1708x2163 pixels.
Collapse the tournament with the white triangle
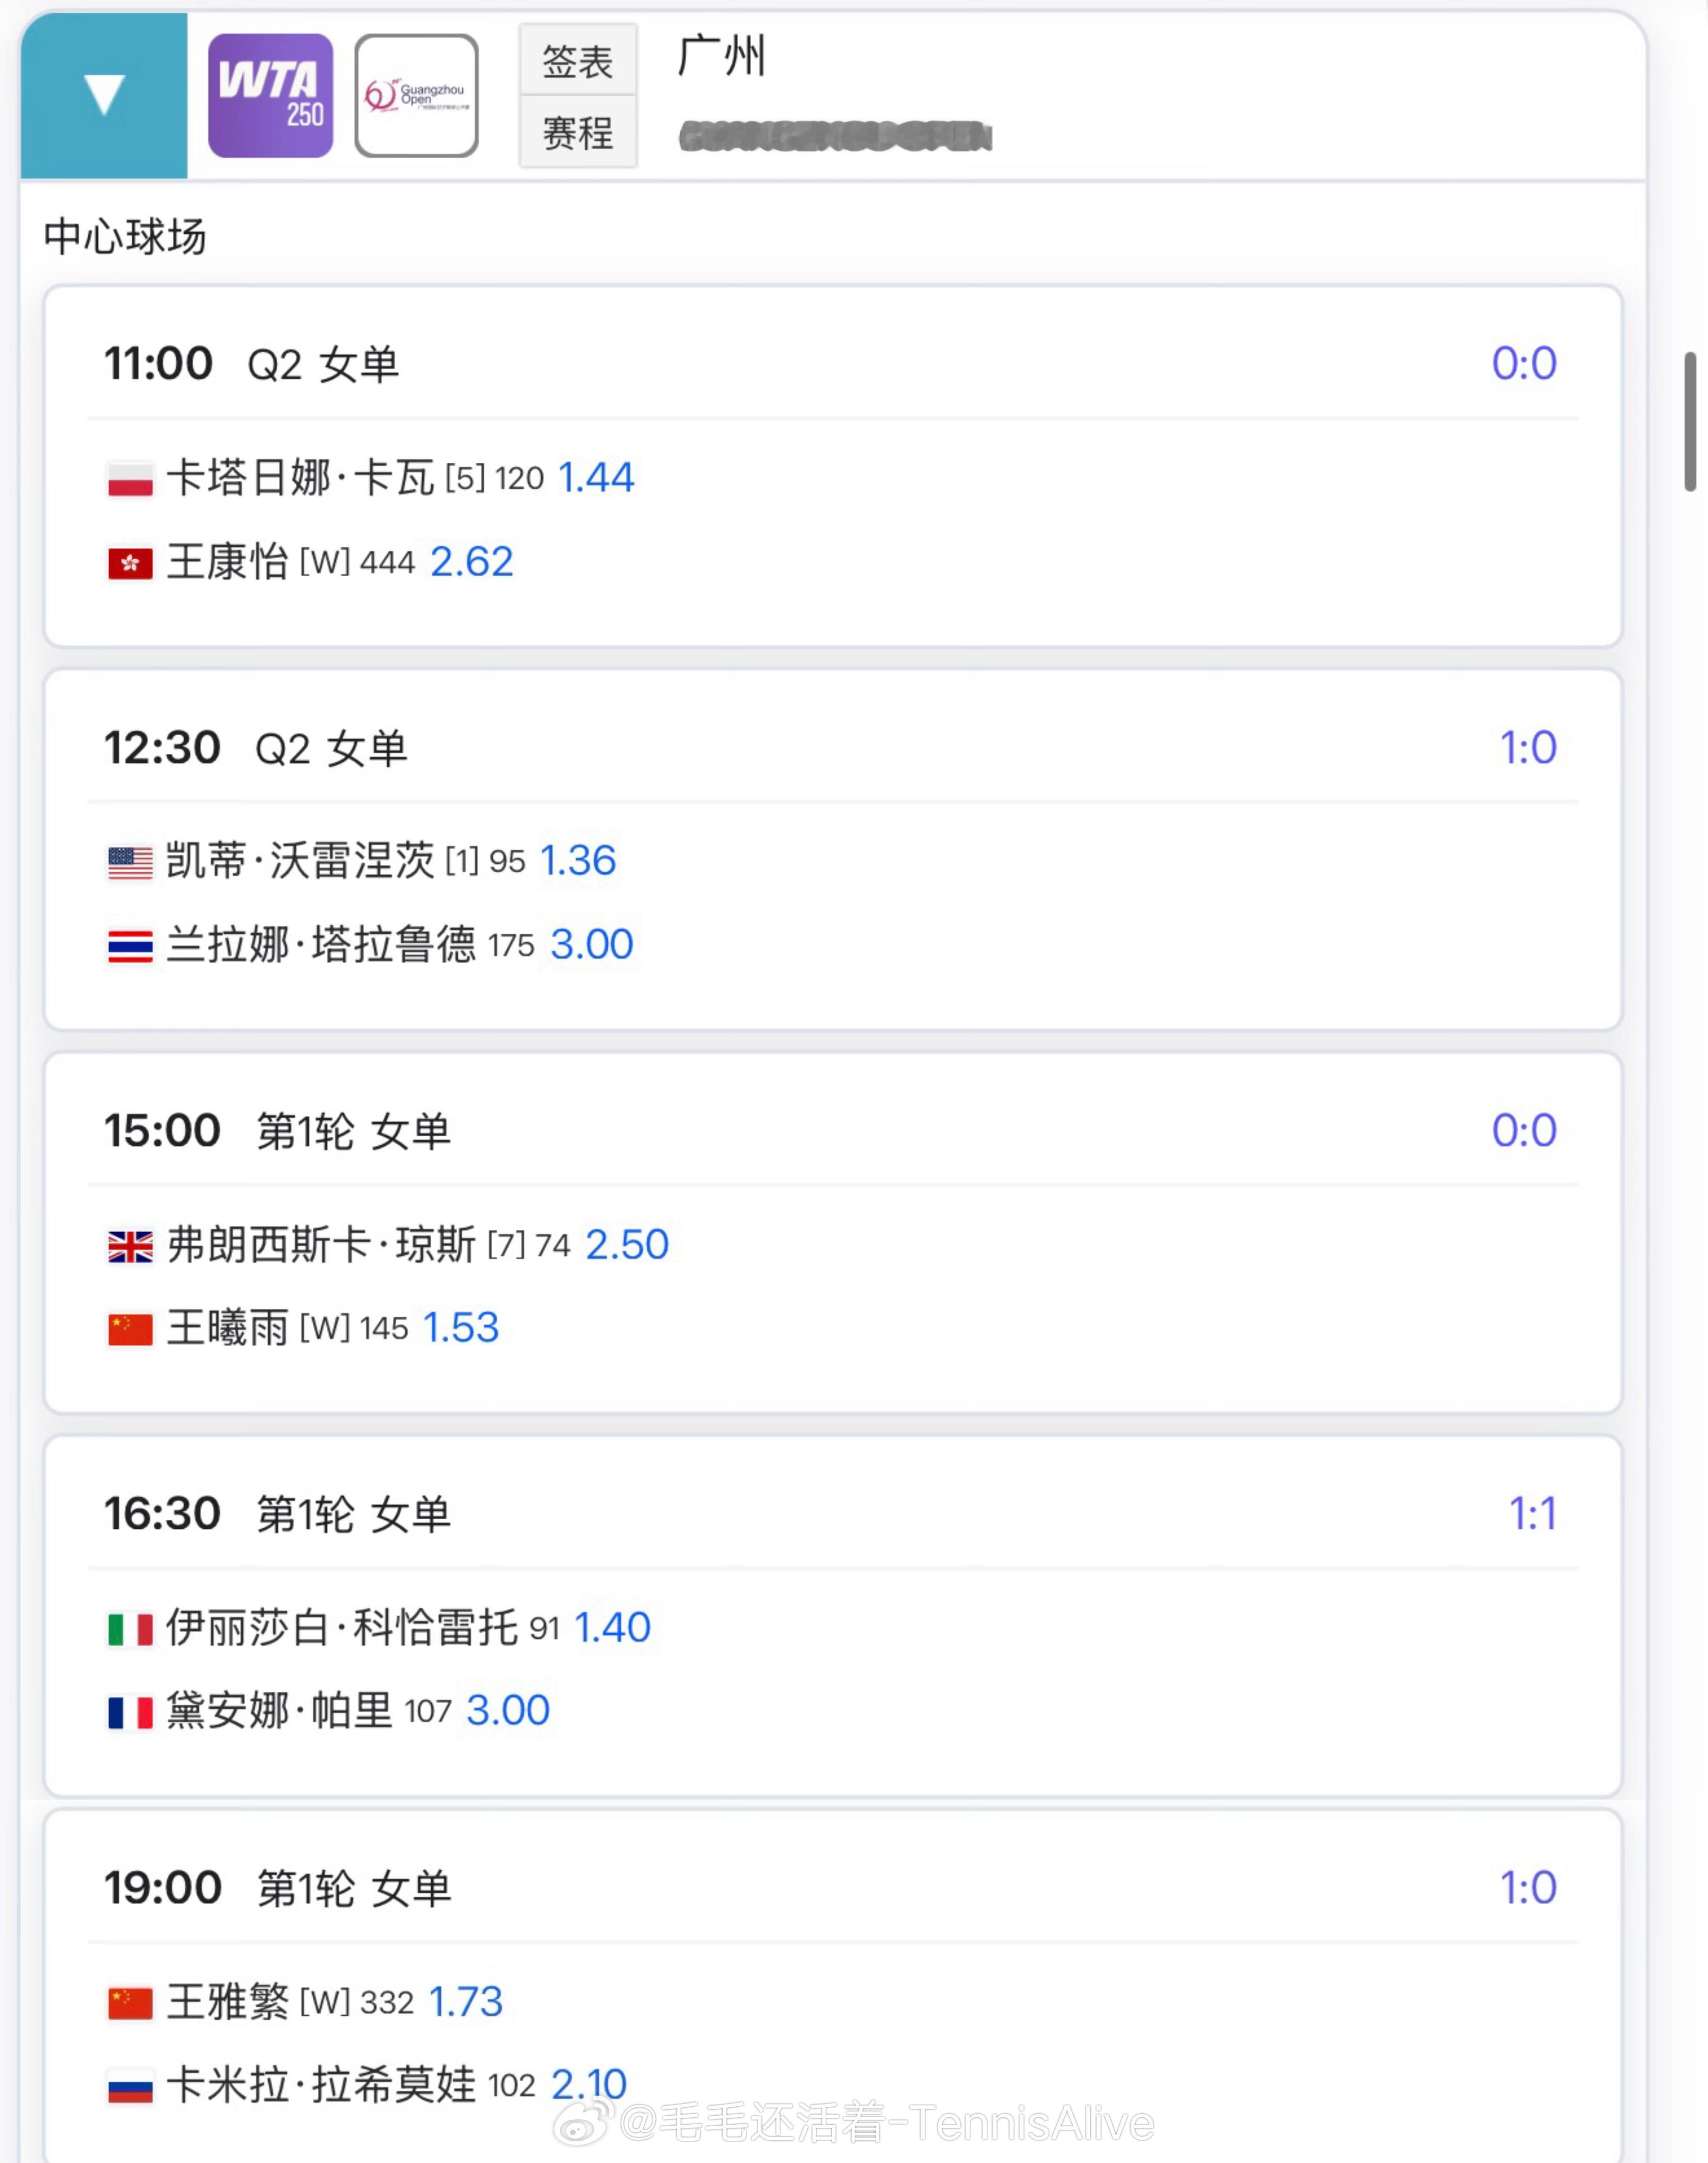104,95
